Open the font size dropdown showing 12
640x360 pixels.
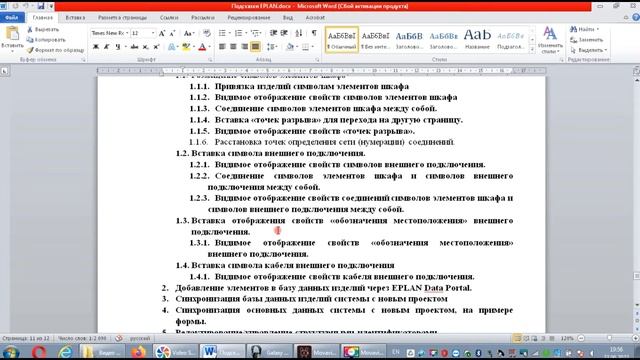153,33
